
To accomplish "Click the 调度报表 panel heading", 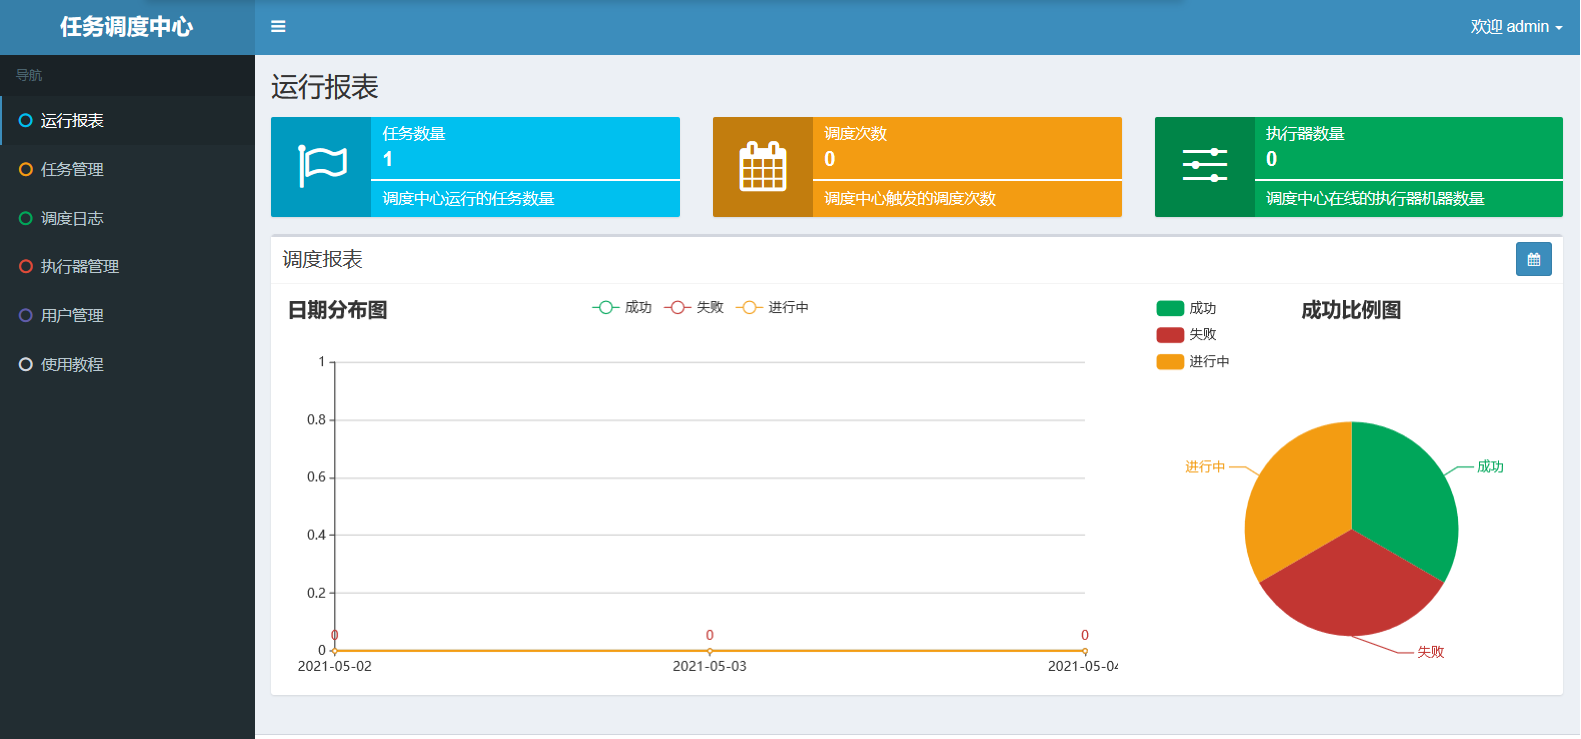I will 322,259.
